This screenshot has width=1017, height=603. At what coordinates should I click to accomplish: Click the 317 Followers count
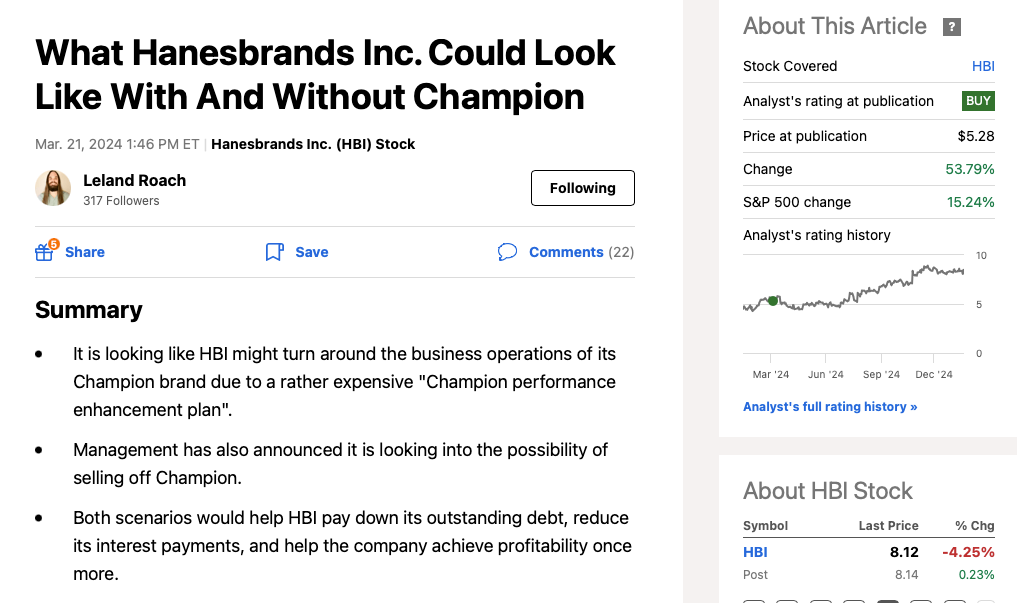(121, 201)
